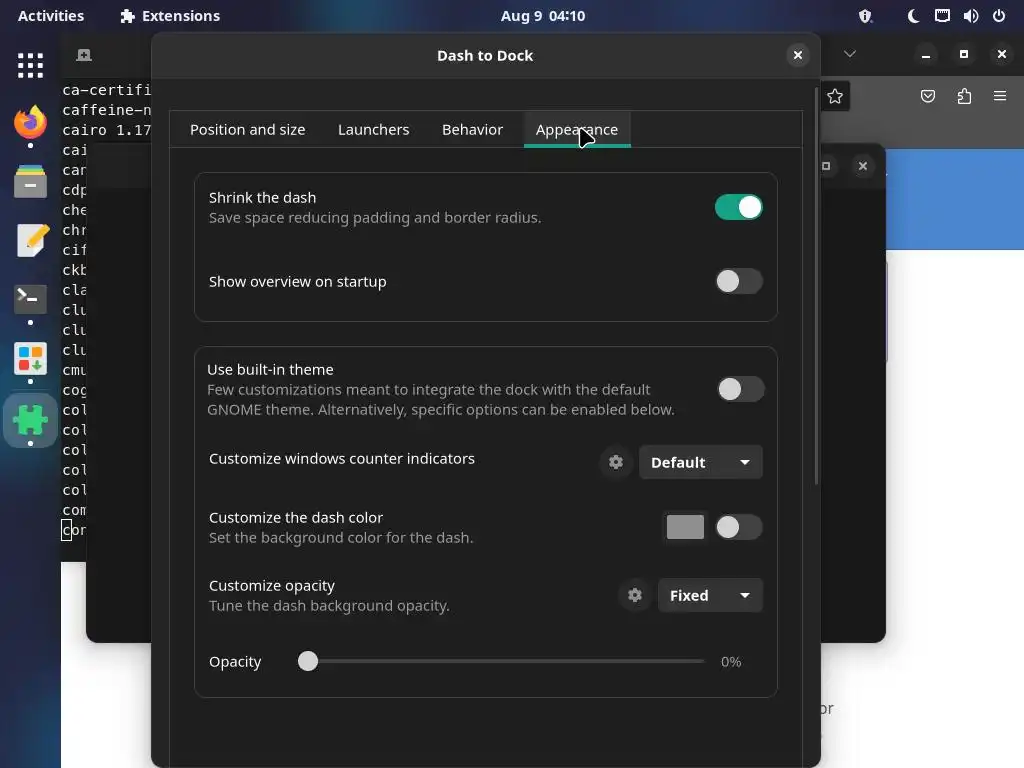The image size is (1024, 768).
Task: Open Firefox extensions puzzle icon
Action: tap(964, 97)
